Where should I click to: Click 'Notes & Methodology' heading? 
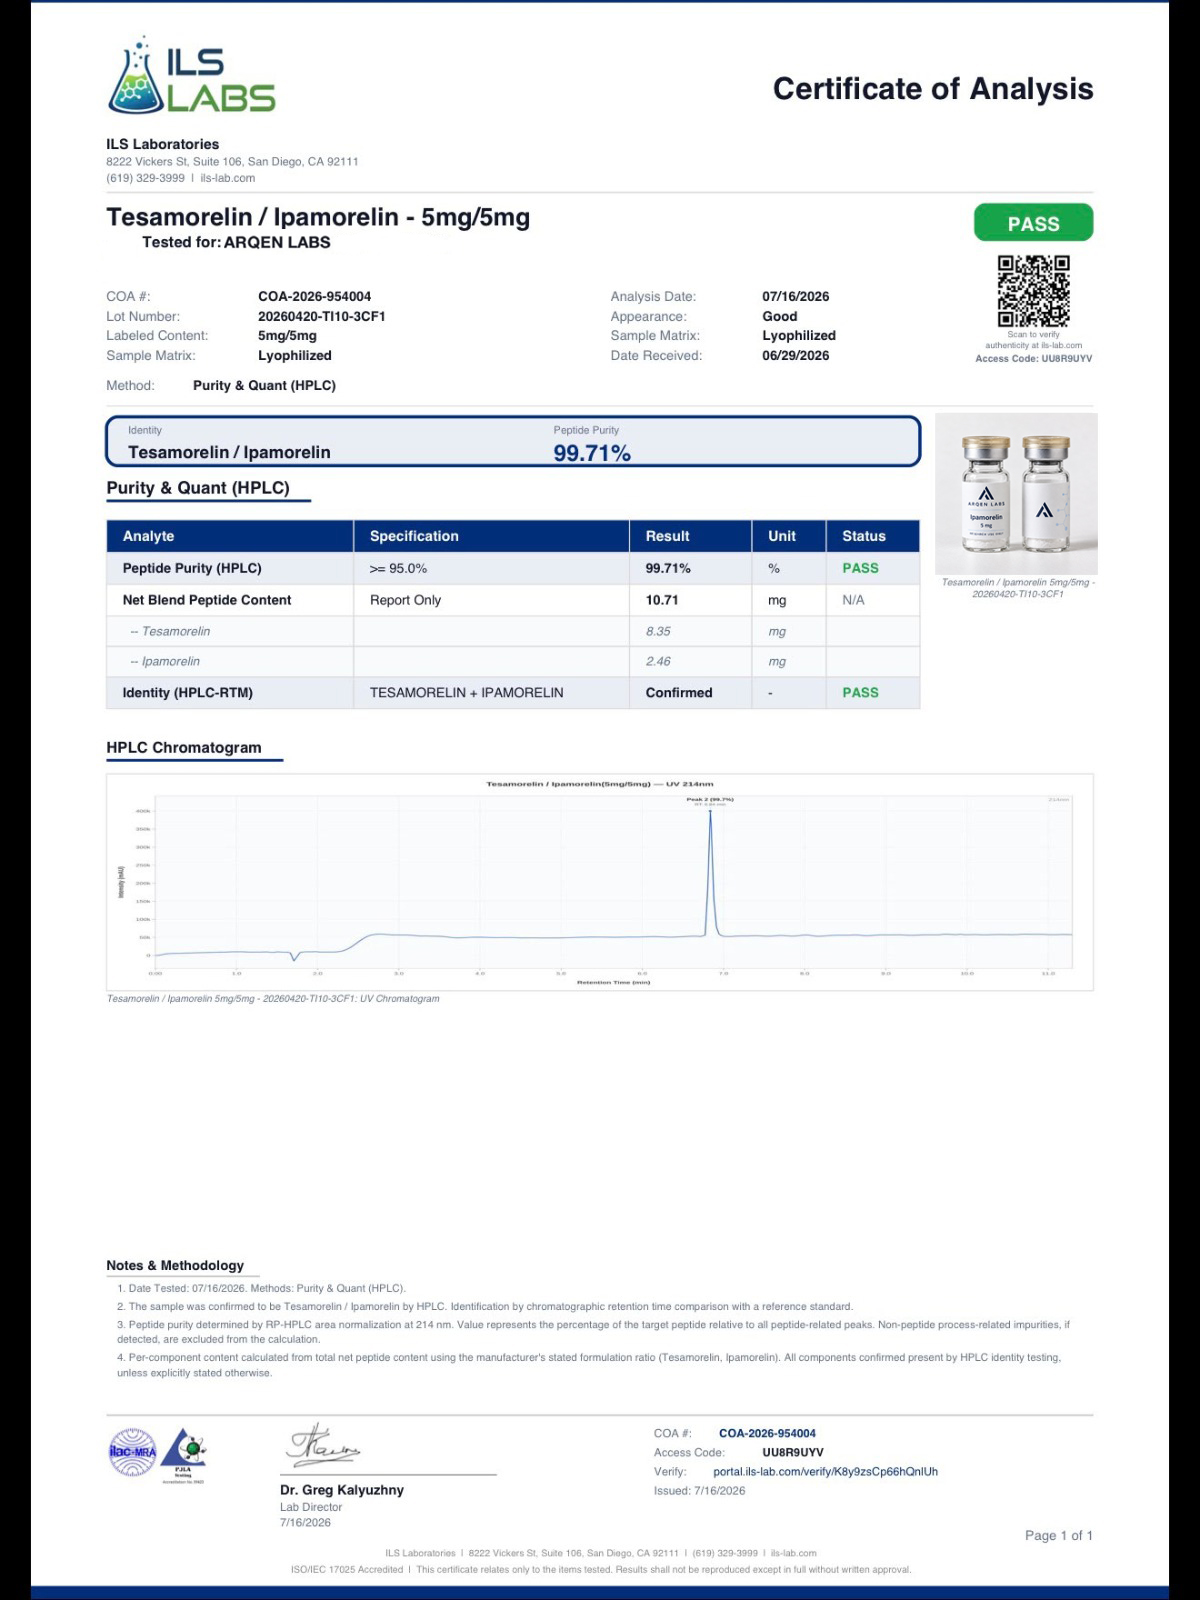(175, 1265)
